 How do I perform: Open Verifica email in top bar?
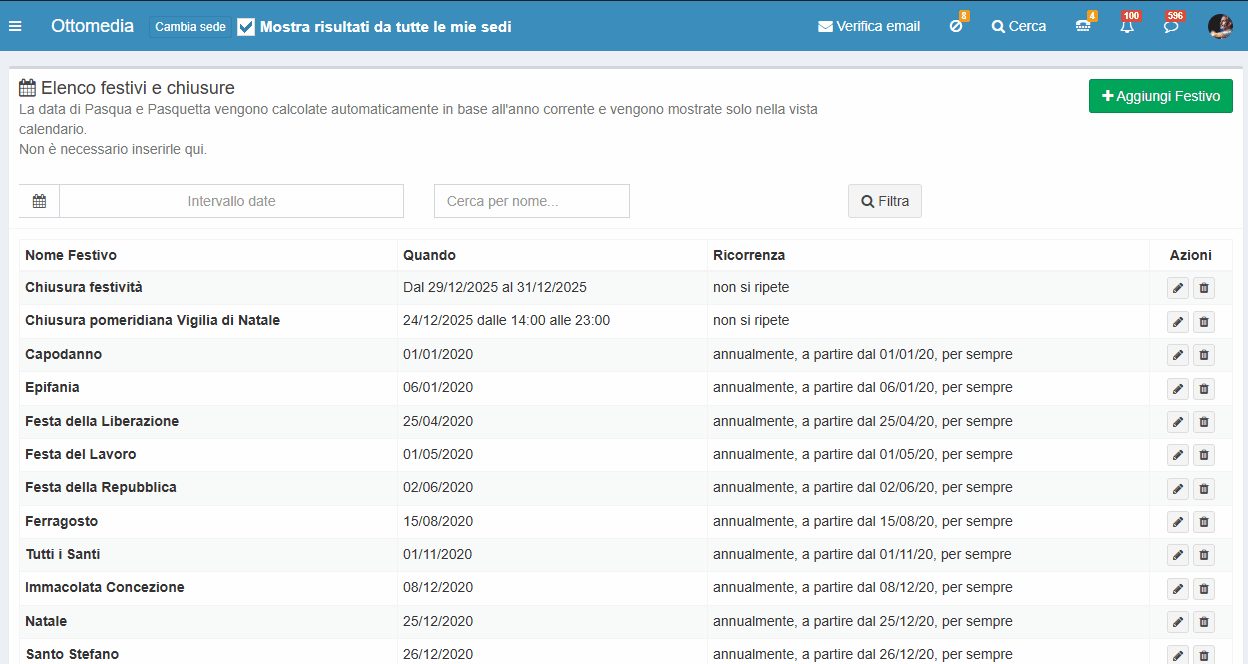point(869,27)
